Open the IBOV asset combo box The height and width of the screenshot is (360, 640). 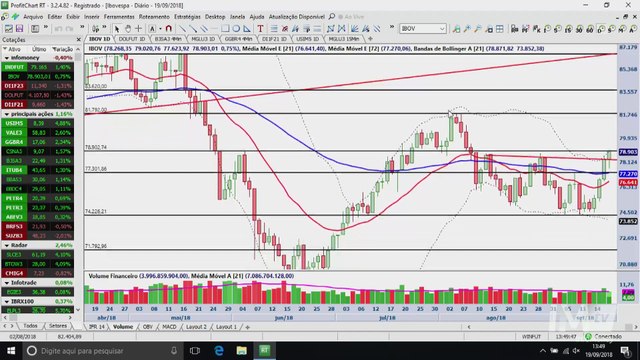click(422, 29)
